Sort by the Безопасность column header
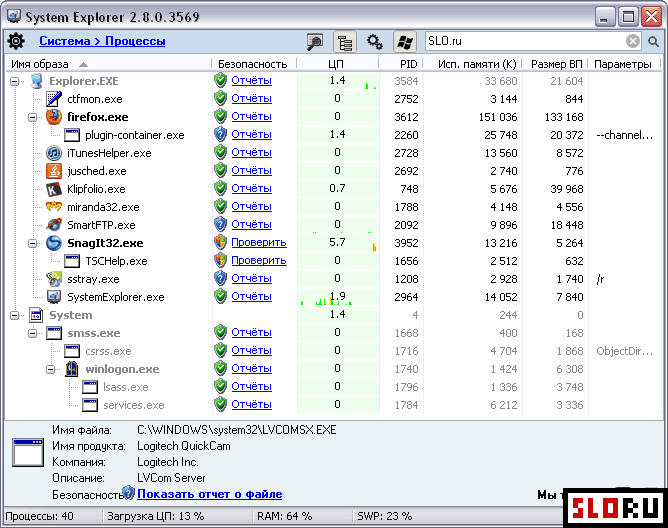Screen dimensions: 668x528 point(254,64)
